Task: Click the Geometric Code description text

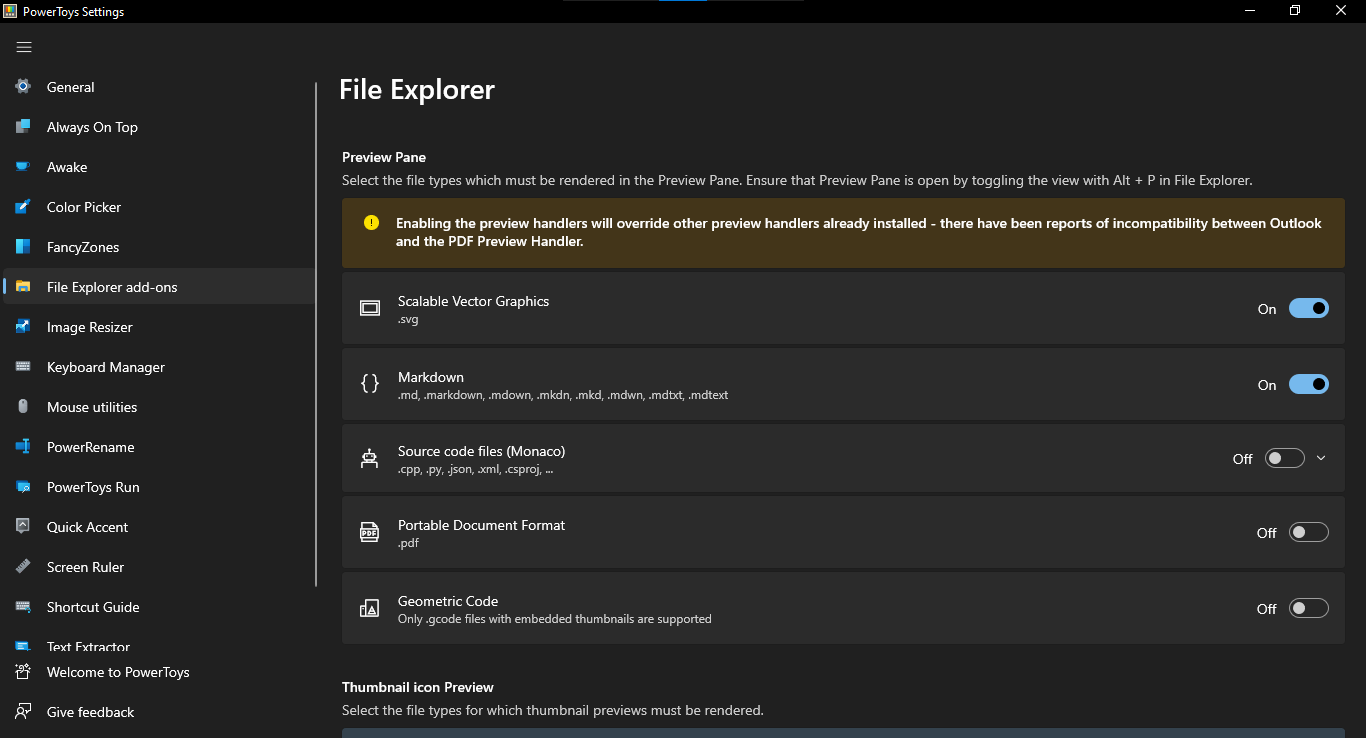Action: click(555, 619)
